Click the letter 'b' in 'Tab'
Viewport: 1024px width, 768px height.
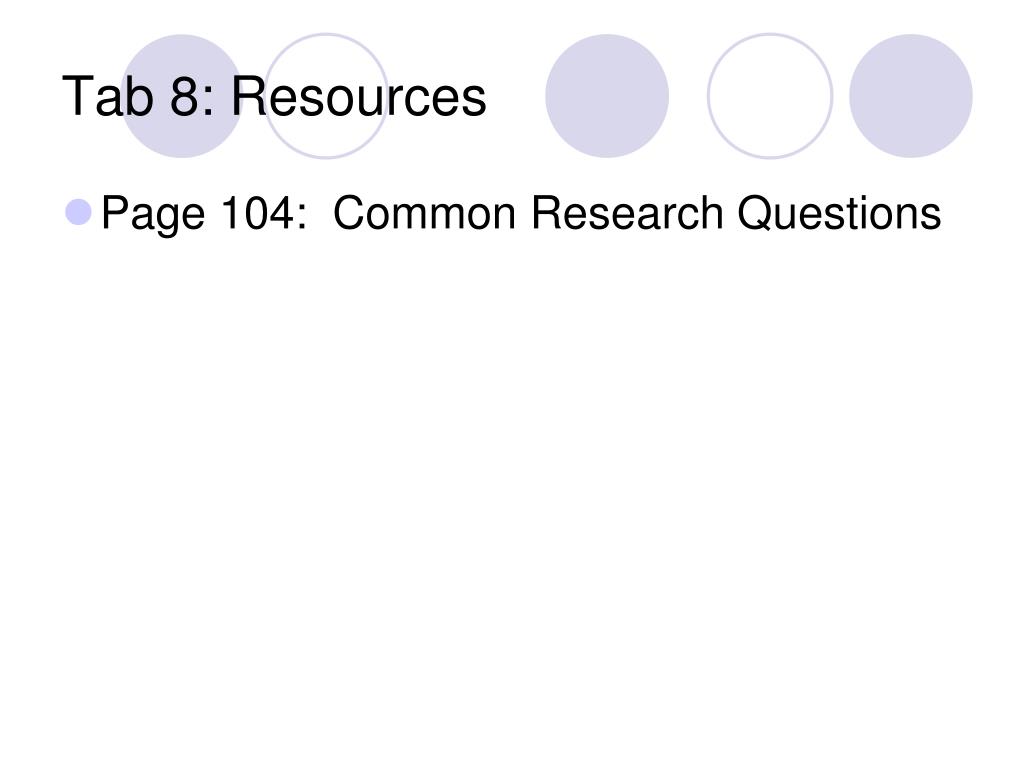pyautogui.click(x=140, y=96)
